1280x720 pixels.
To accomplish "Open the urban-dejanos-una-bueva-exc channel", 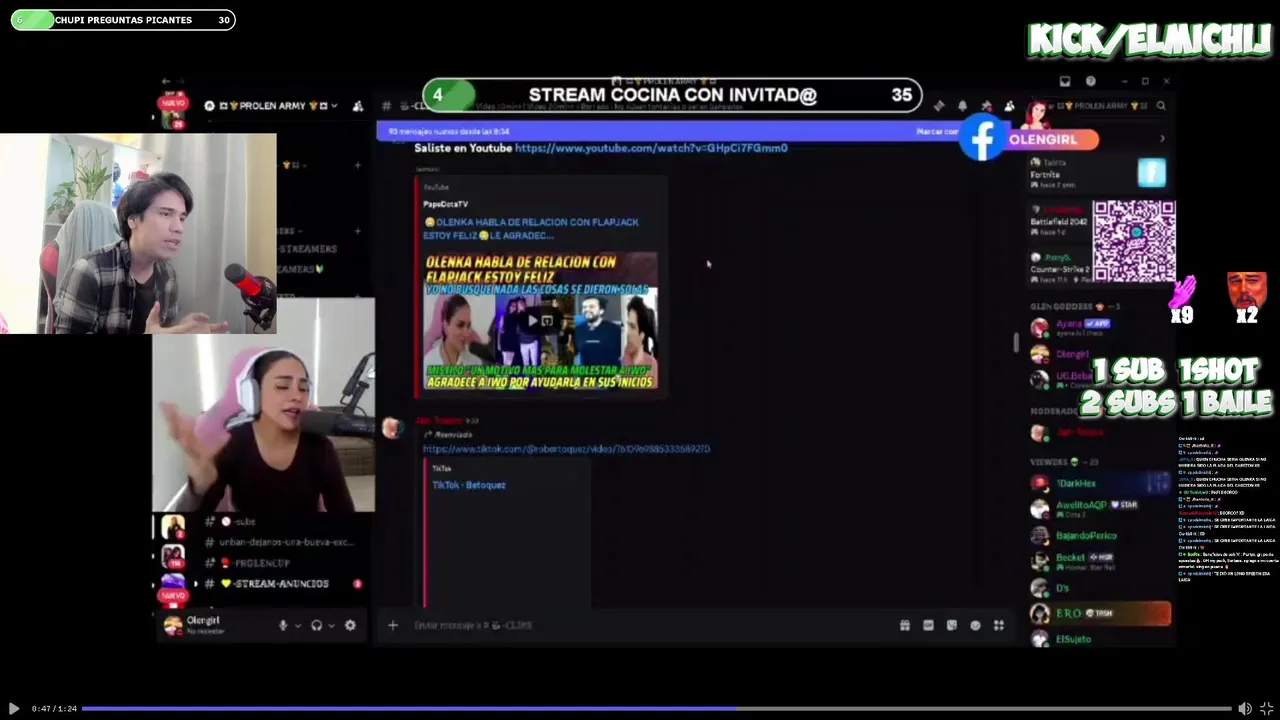I will 280,542.
